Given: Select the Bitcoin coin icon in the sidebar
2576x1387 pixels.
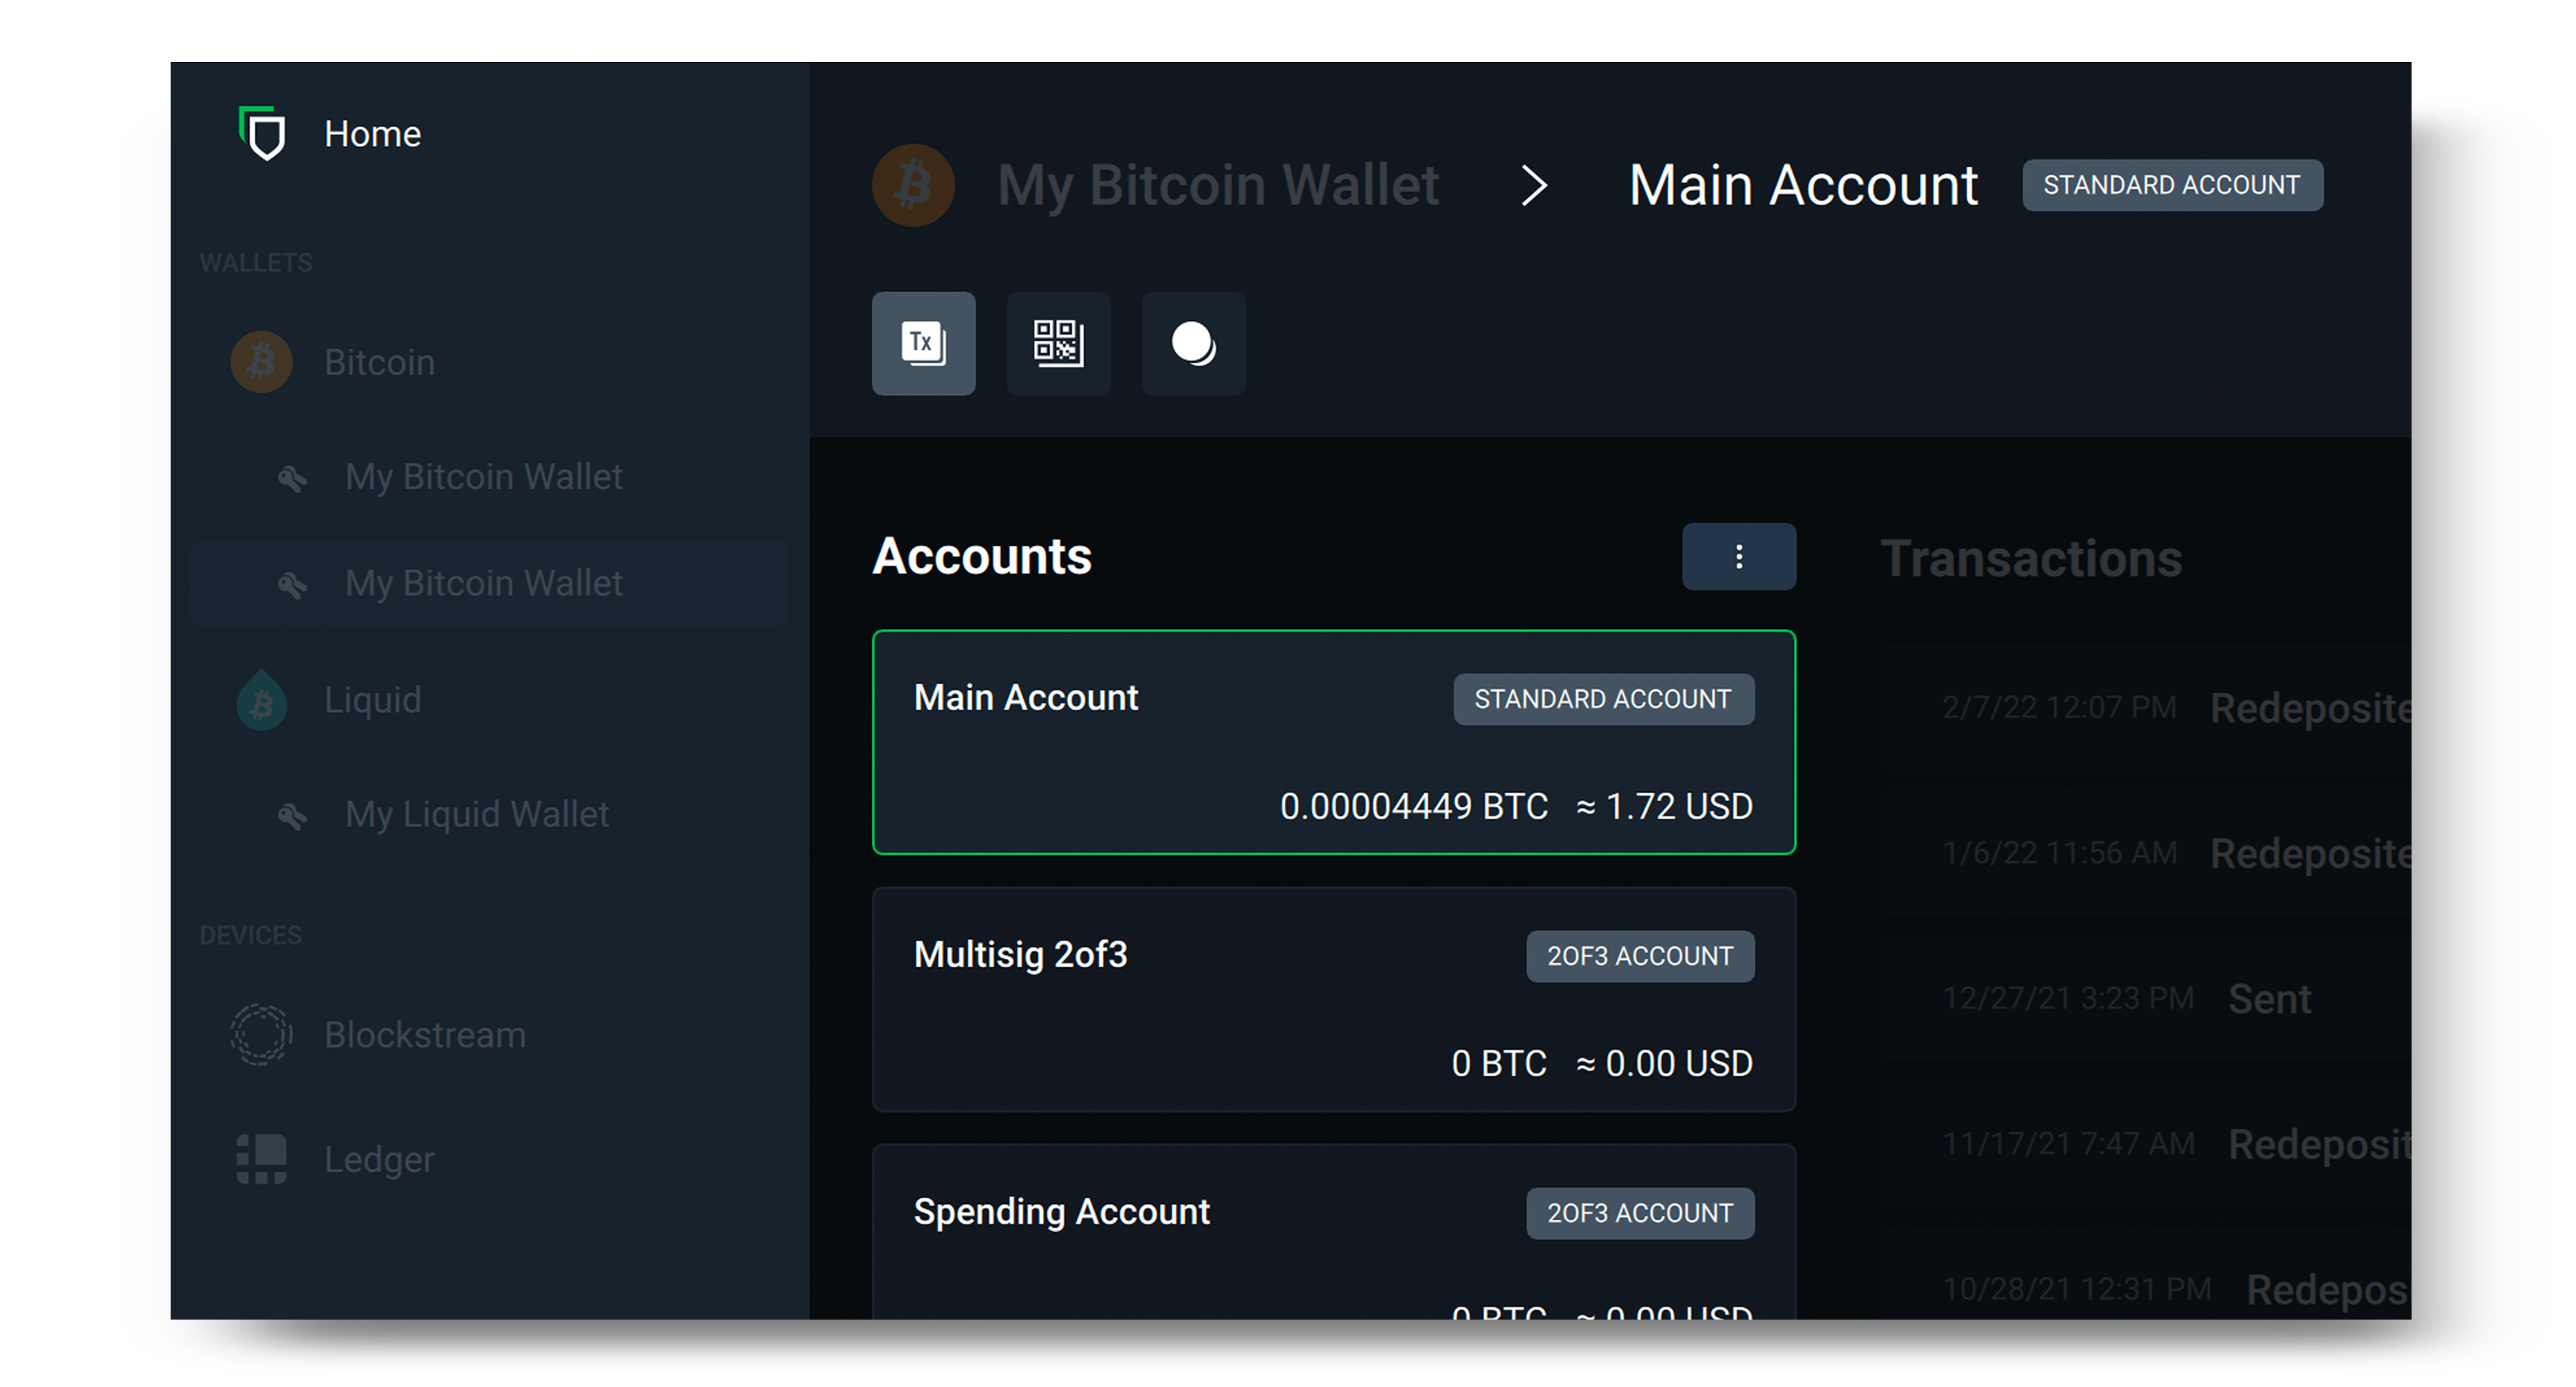Looking at the screenshot, I should [x=261, y=362].
